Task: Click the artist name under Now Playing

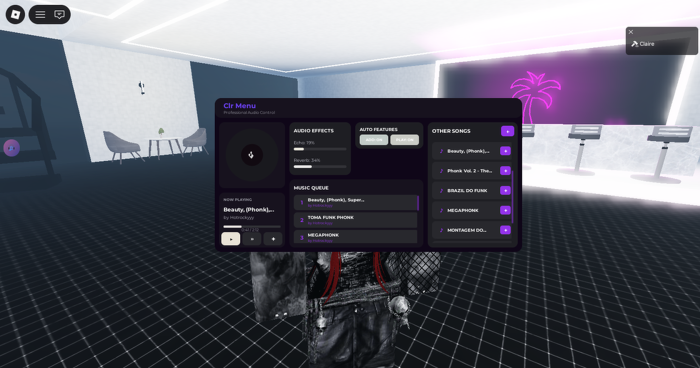Action: 238,217
